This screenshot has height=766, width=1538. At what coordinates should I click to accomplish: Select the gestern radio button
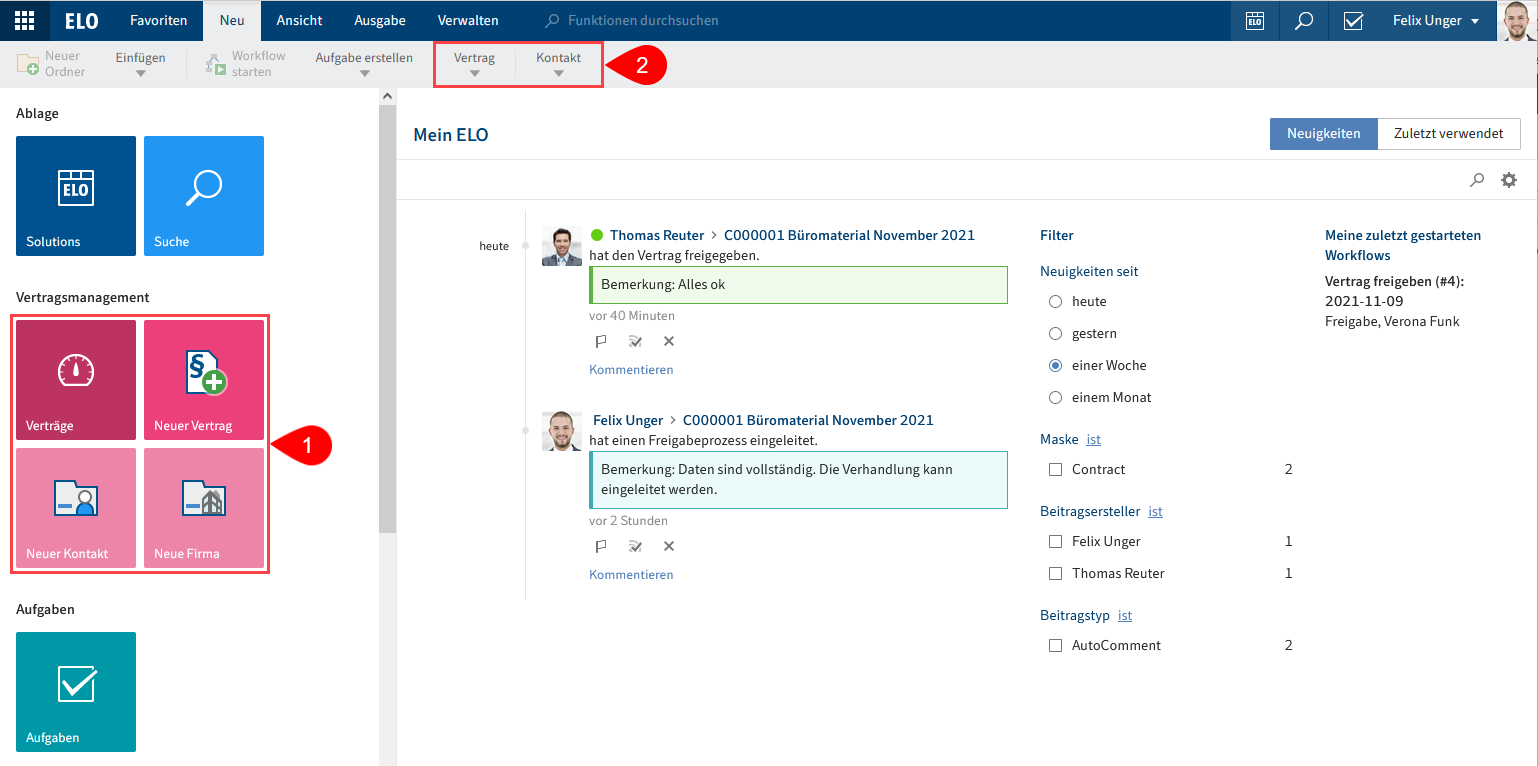point(1055,333)
